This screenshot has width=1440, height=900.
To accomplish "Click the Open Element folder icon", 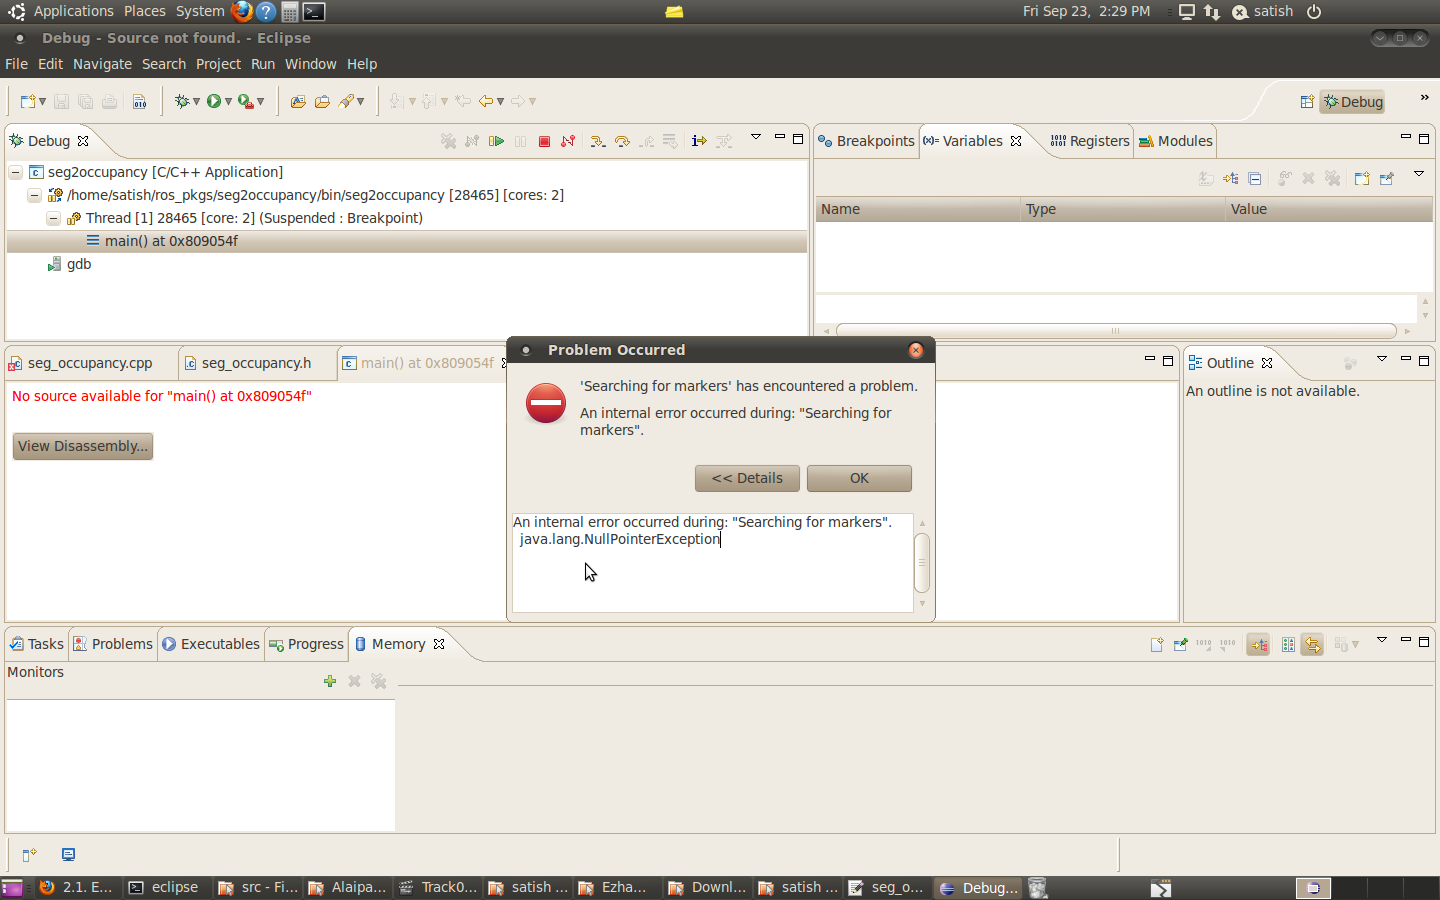I will [322, 101].
